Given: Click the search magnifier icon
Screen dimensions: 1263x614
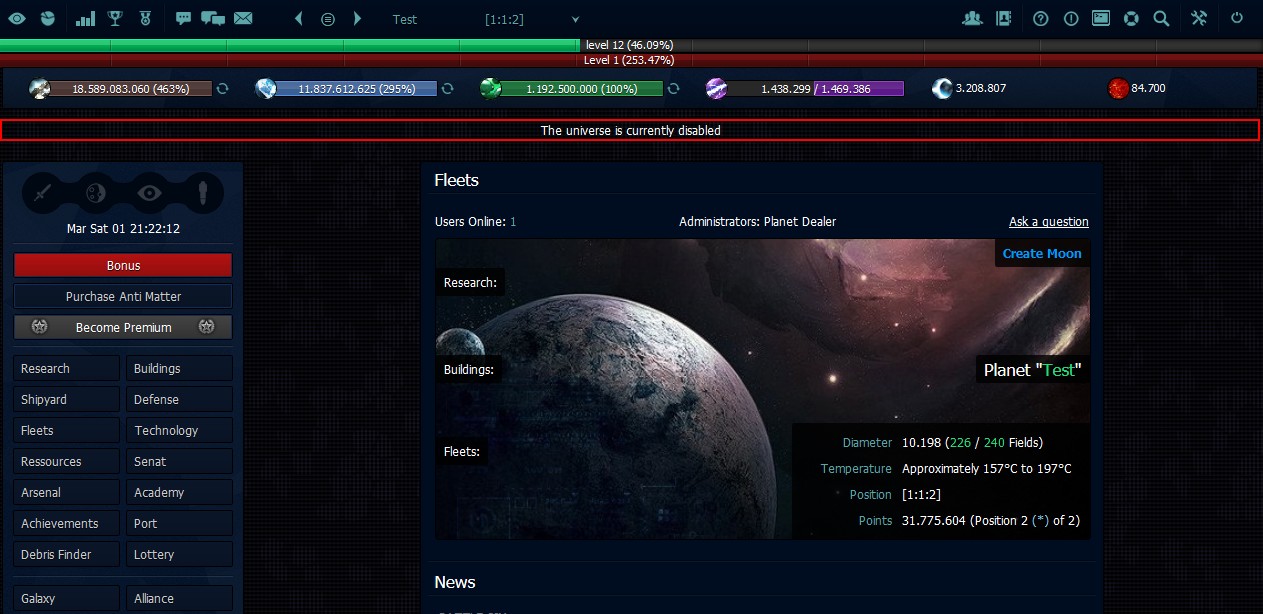Looking at the screenshot, I should tap(1161, 18).
